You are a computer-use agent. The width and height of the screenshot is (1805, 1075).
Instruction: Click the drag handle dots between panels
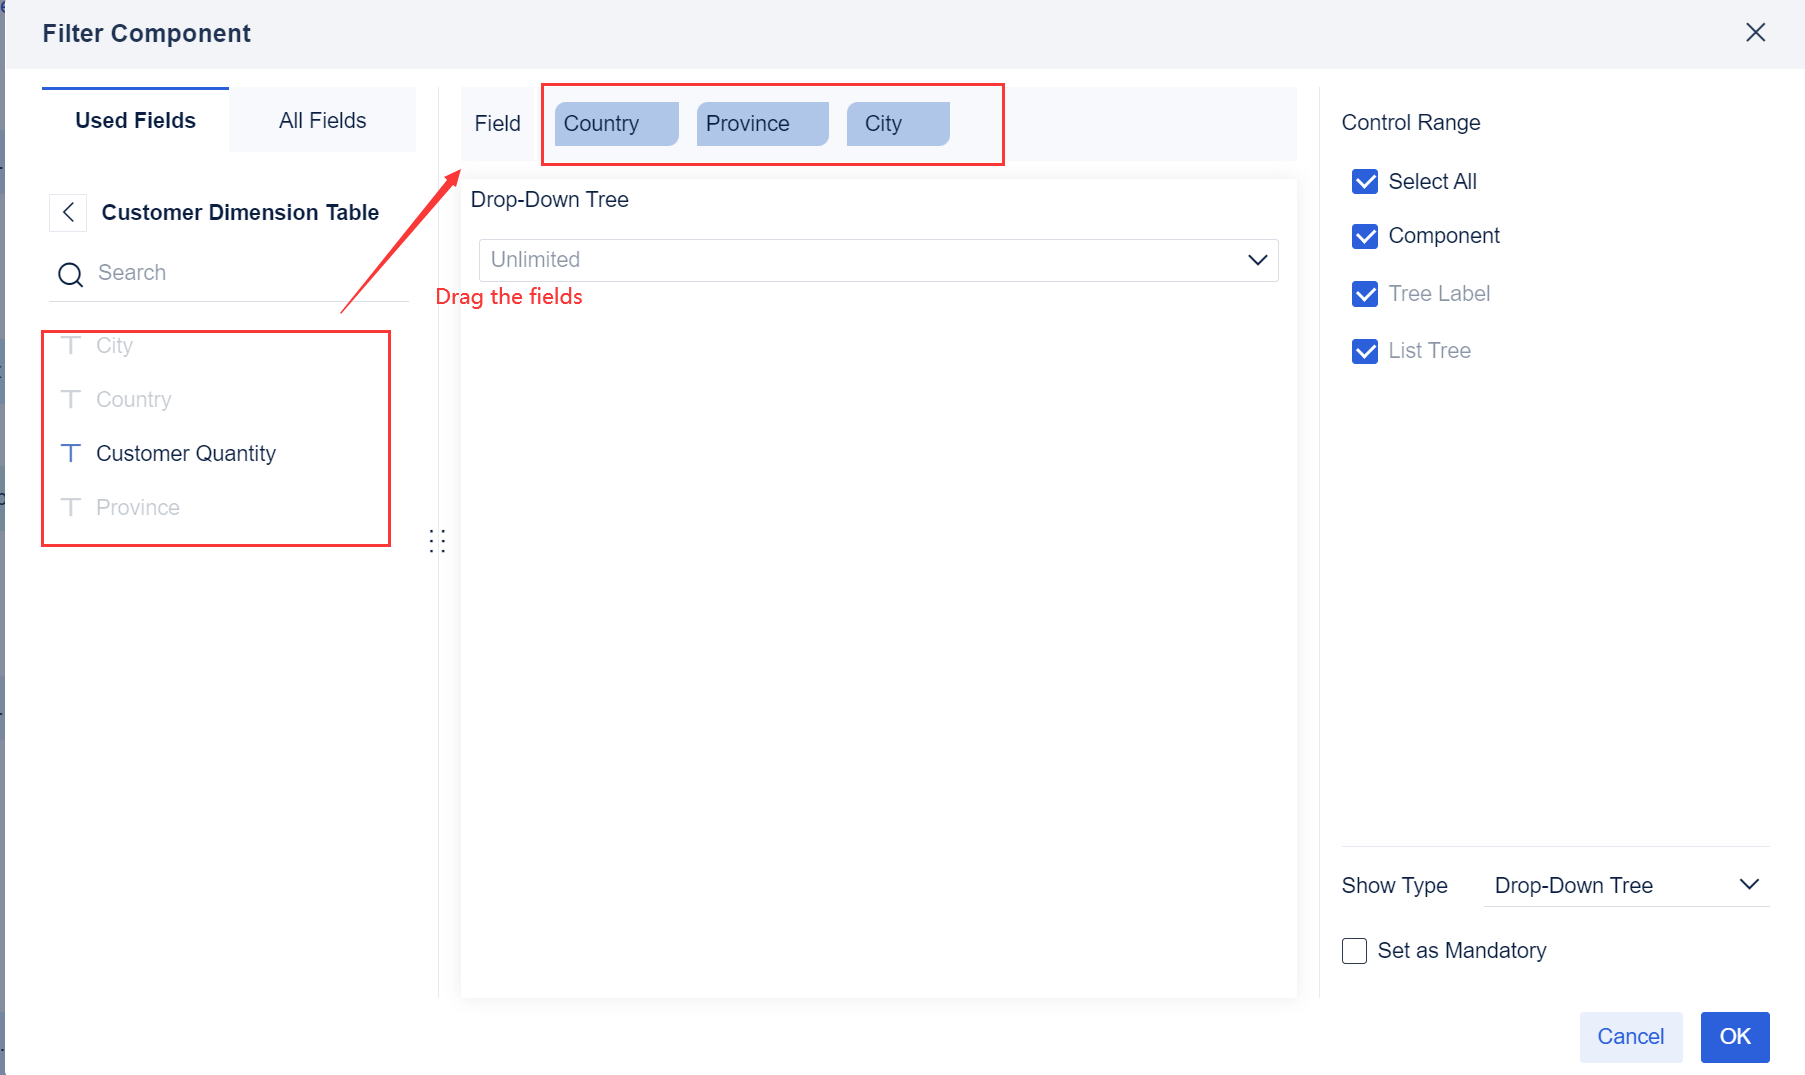437,541
